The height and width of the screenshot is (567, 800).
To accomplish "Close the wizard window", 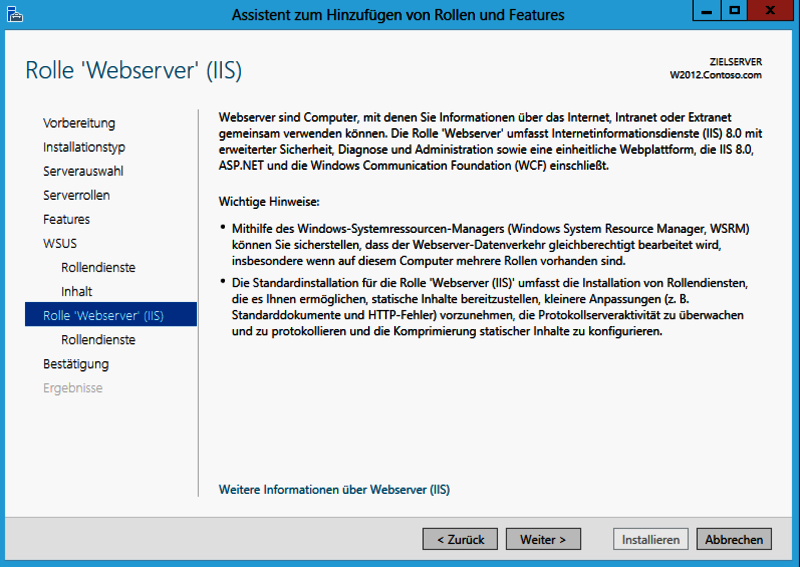I will click(x=771, y=10).
